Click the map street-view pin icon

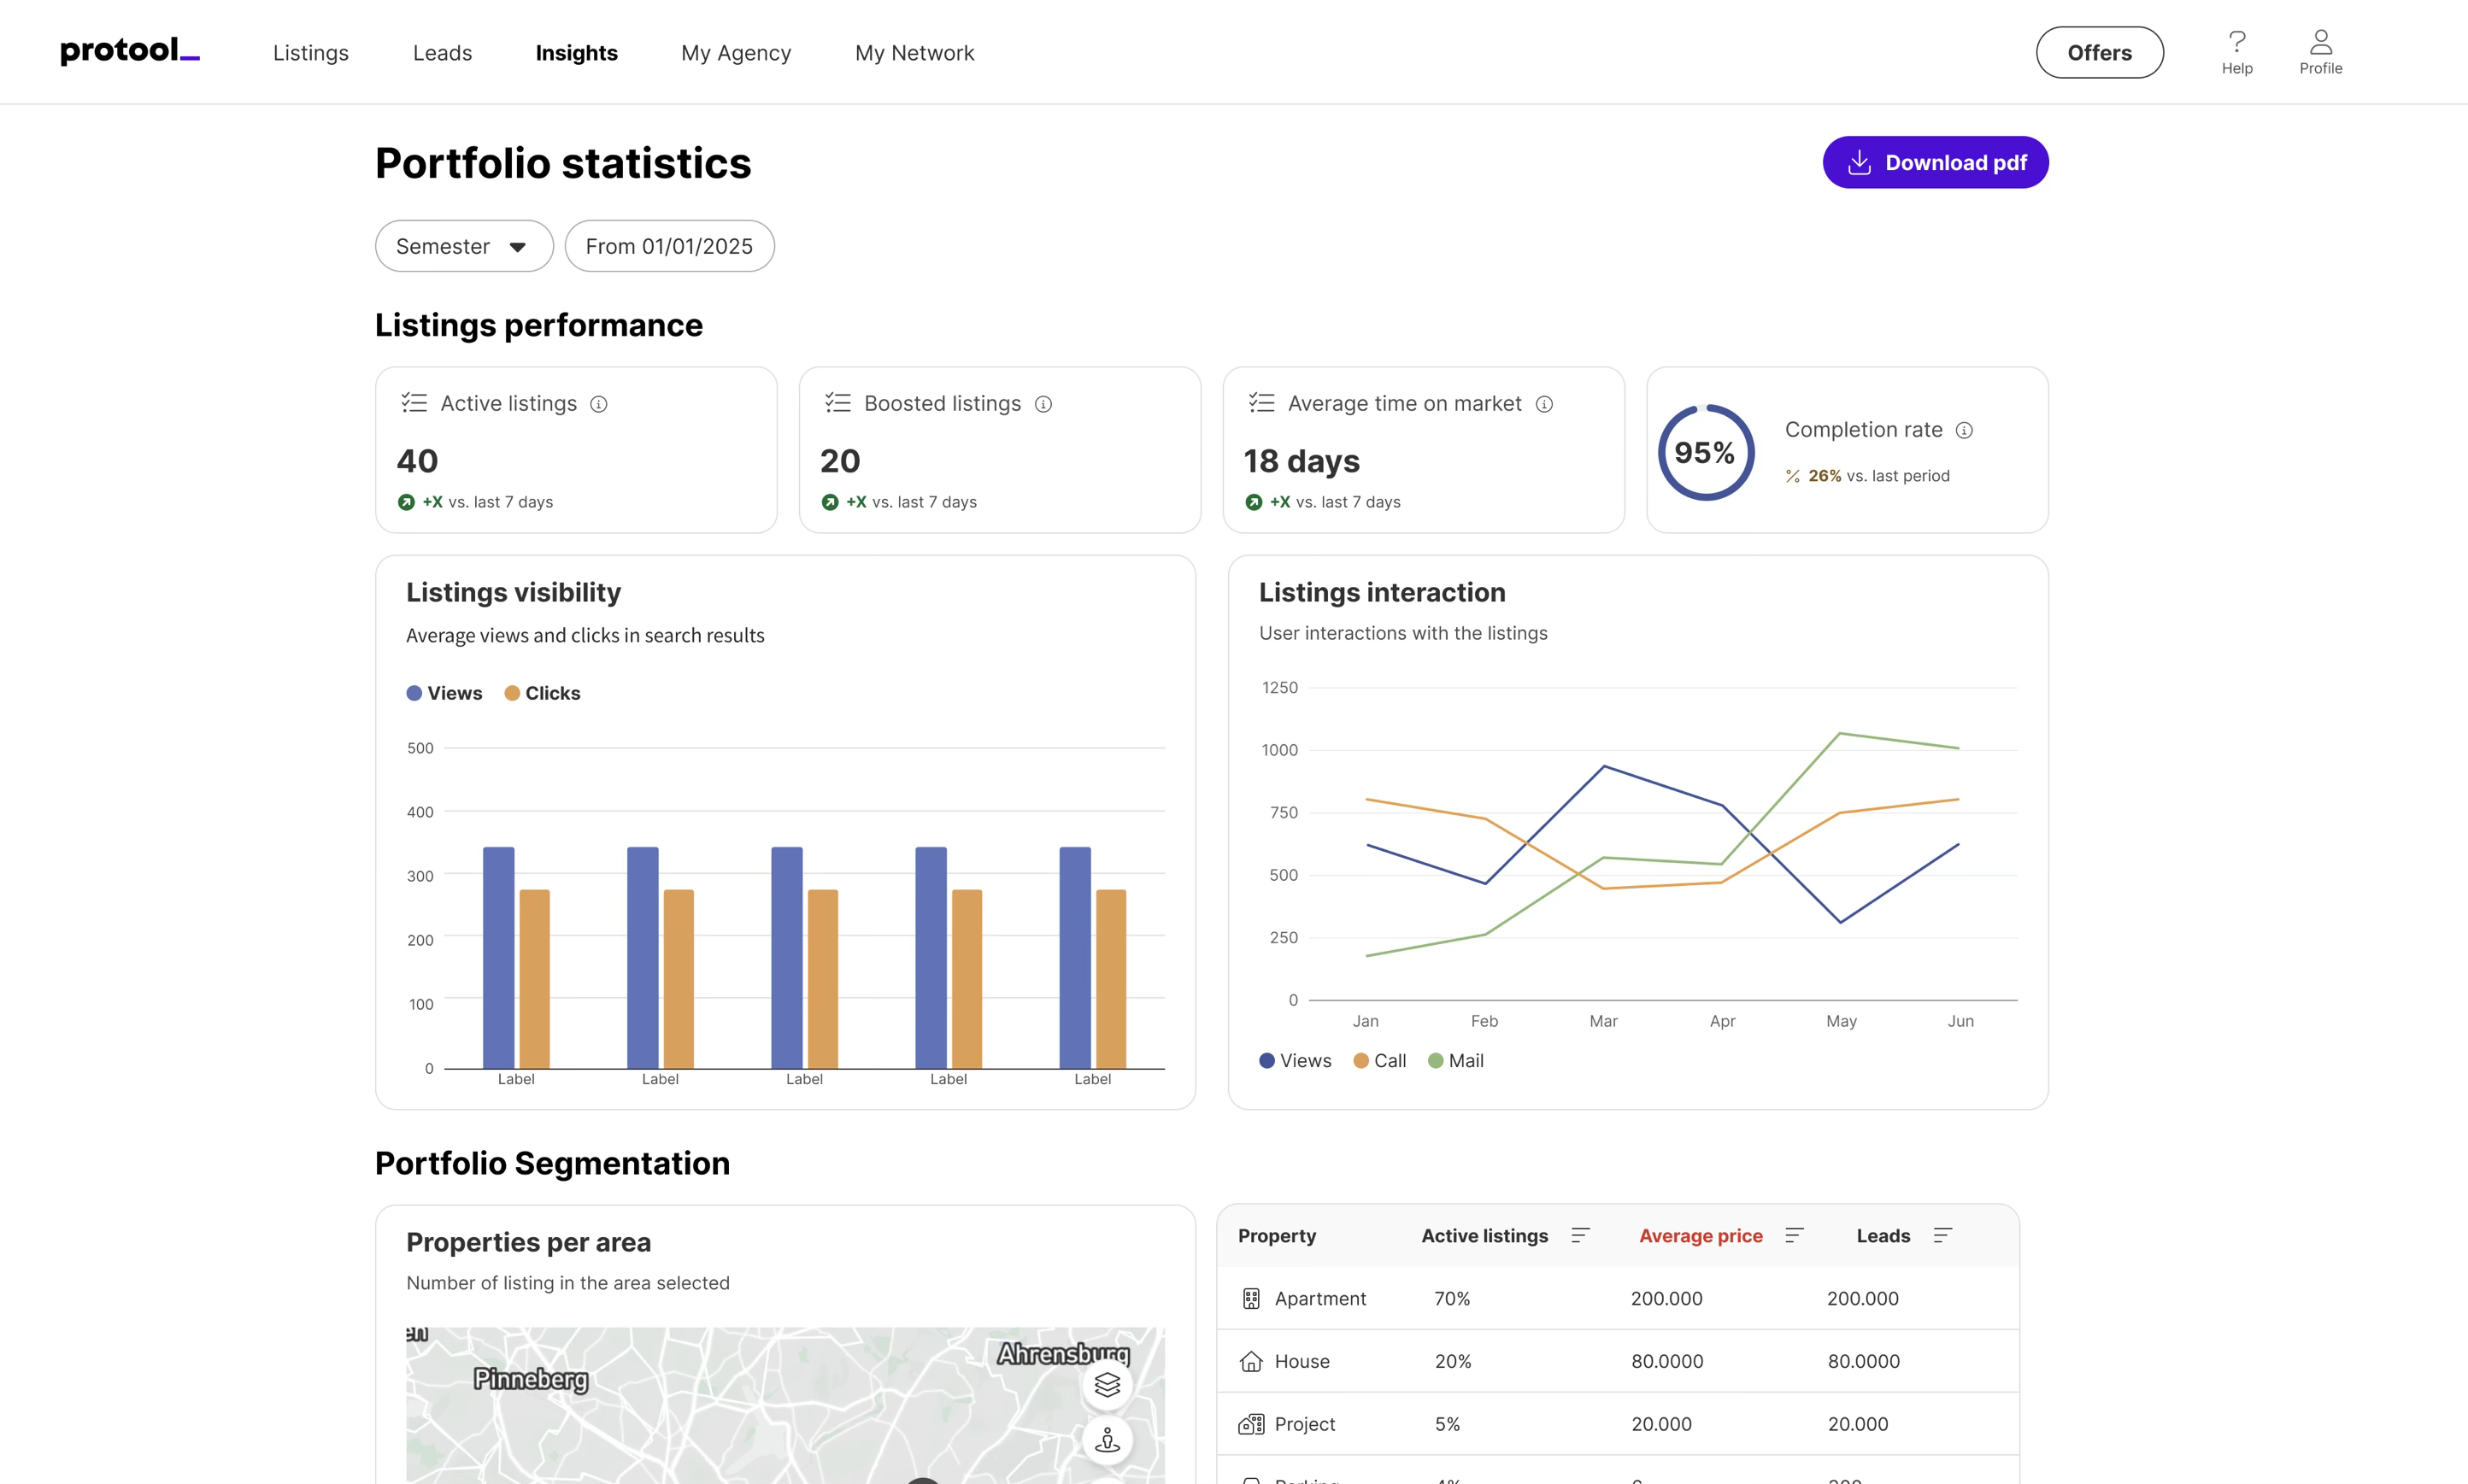[1107, 1440]
